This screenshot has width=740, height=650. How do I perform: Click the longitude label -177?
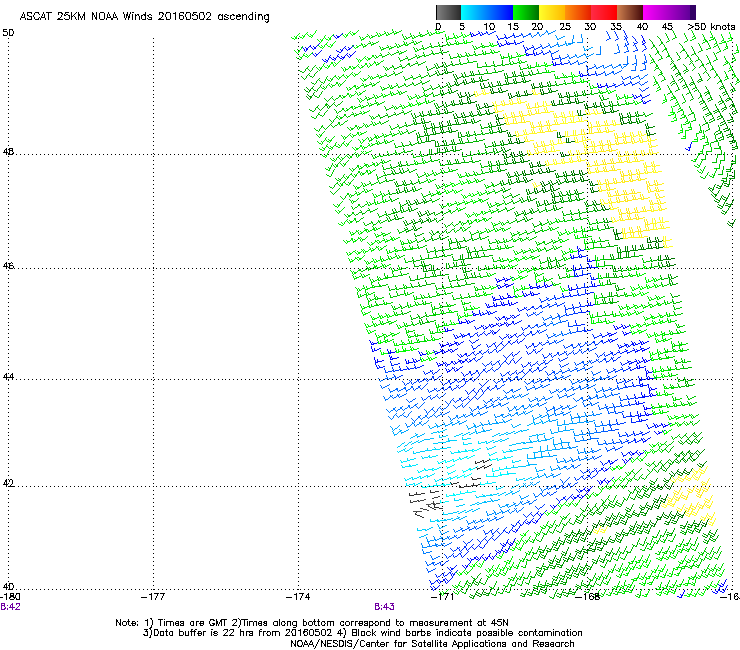(x=153, y=597)
